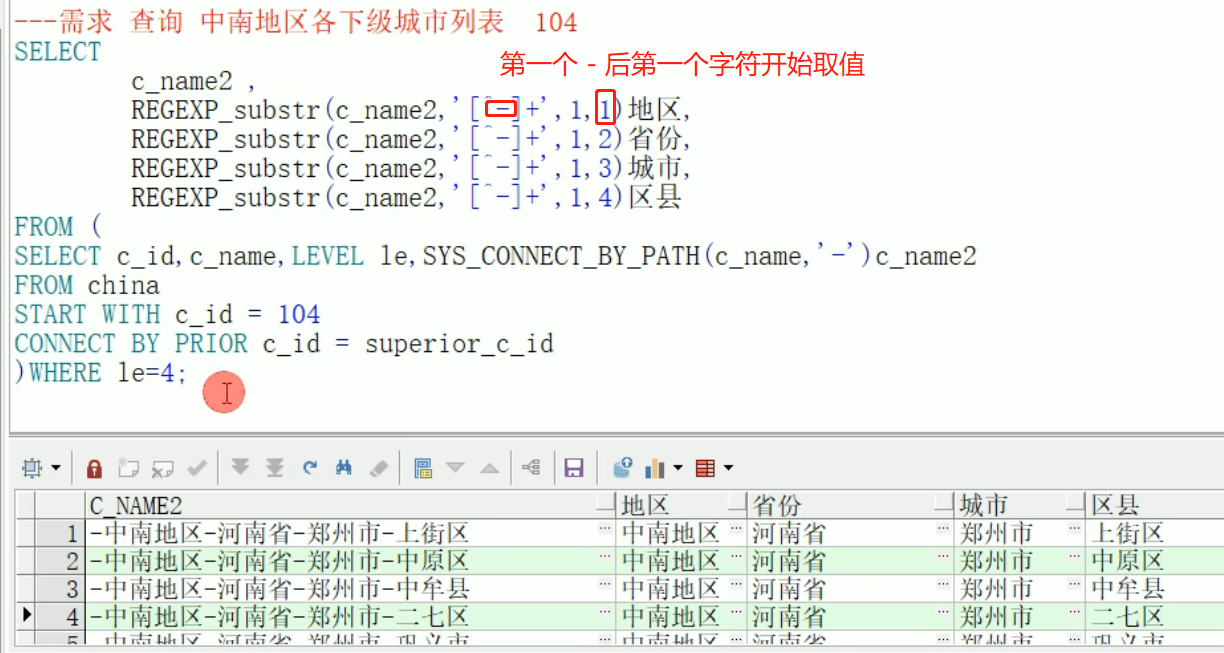This screenshot has width=1224, height=653.
Task: Click 中原区 cell in the 区县 column
Action: tap(1154, 561)
